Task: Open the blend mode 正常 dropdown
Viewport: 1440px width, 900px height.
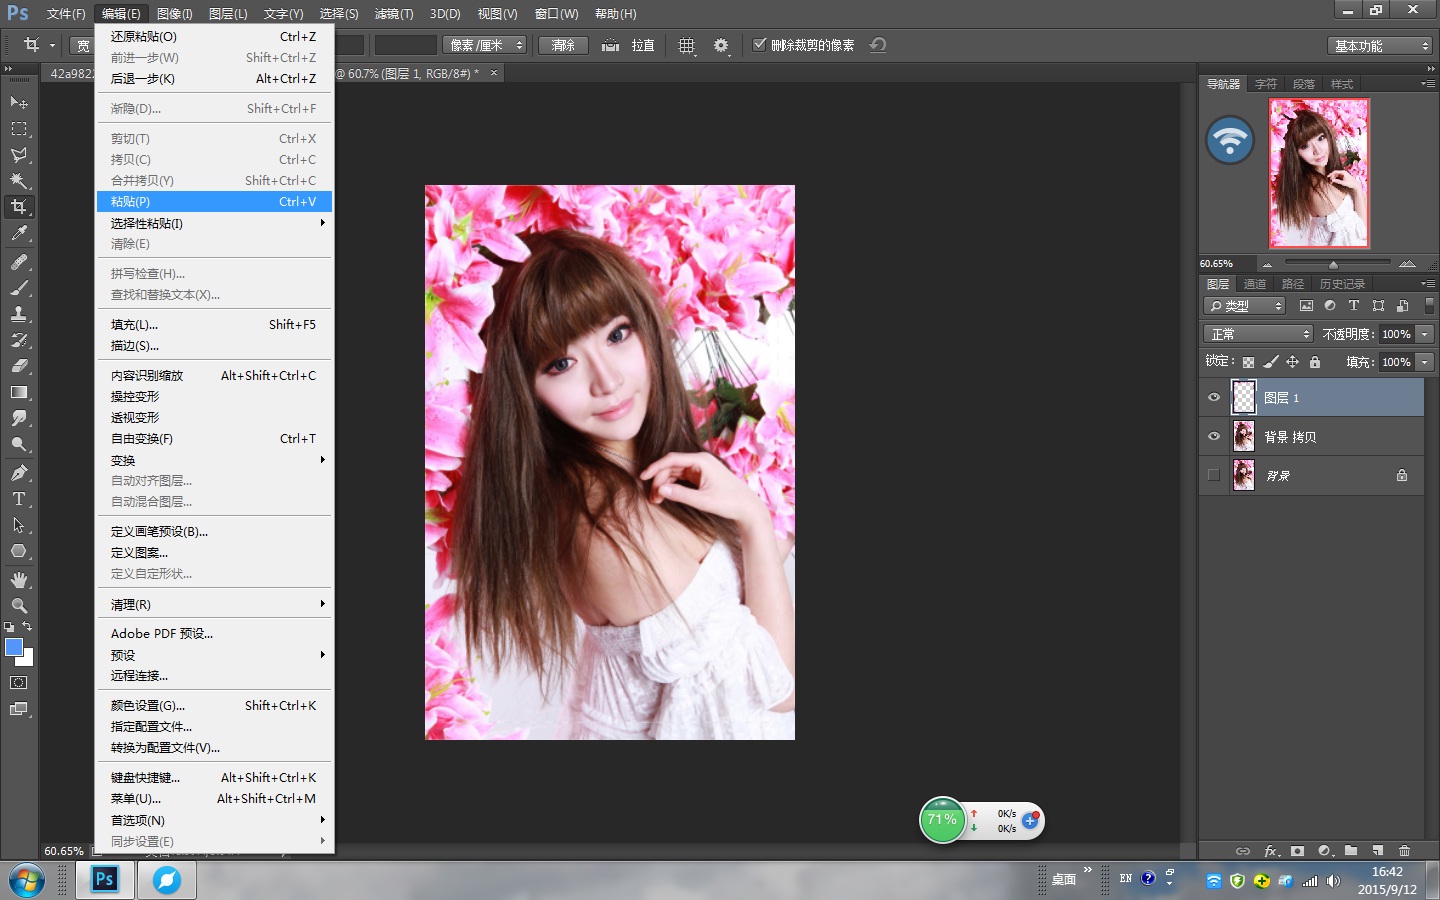Action: point(1257,334)
